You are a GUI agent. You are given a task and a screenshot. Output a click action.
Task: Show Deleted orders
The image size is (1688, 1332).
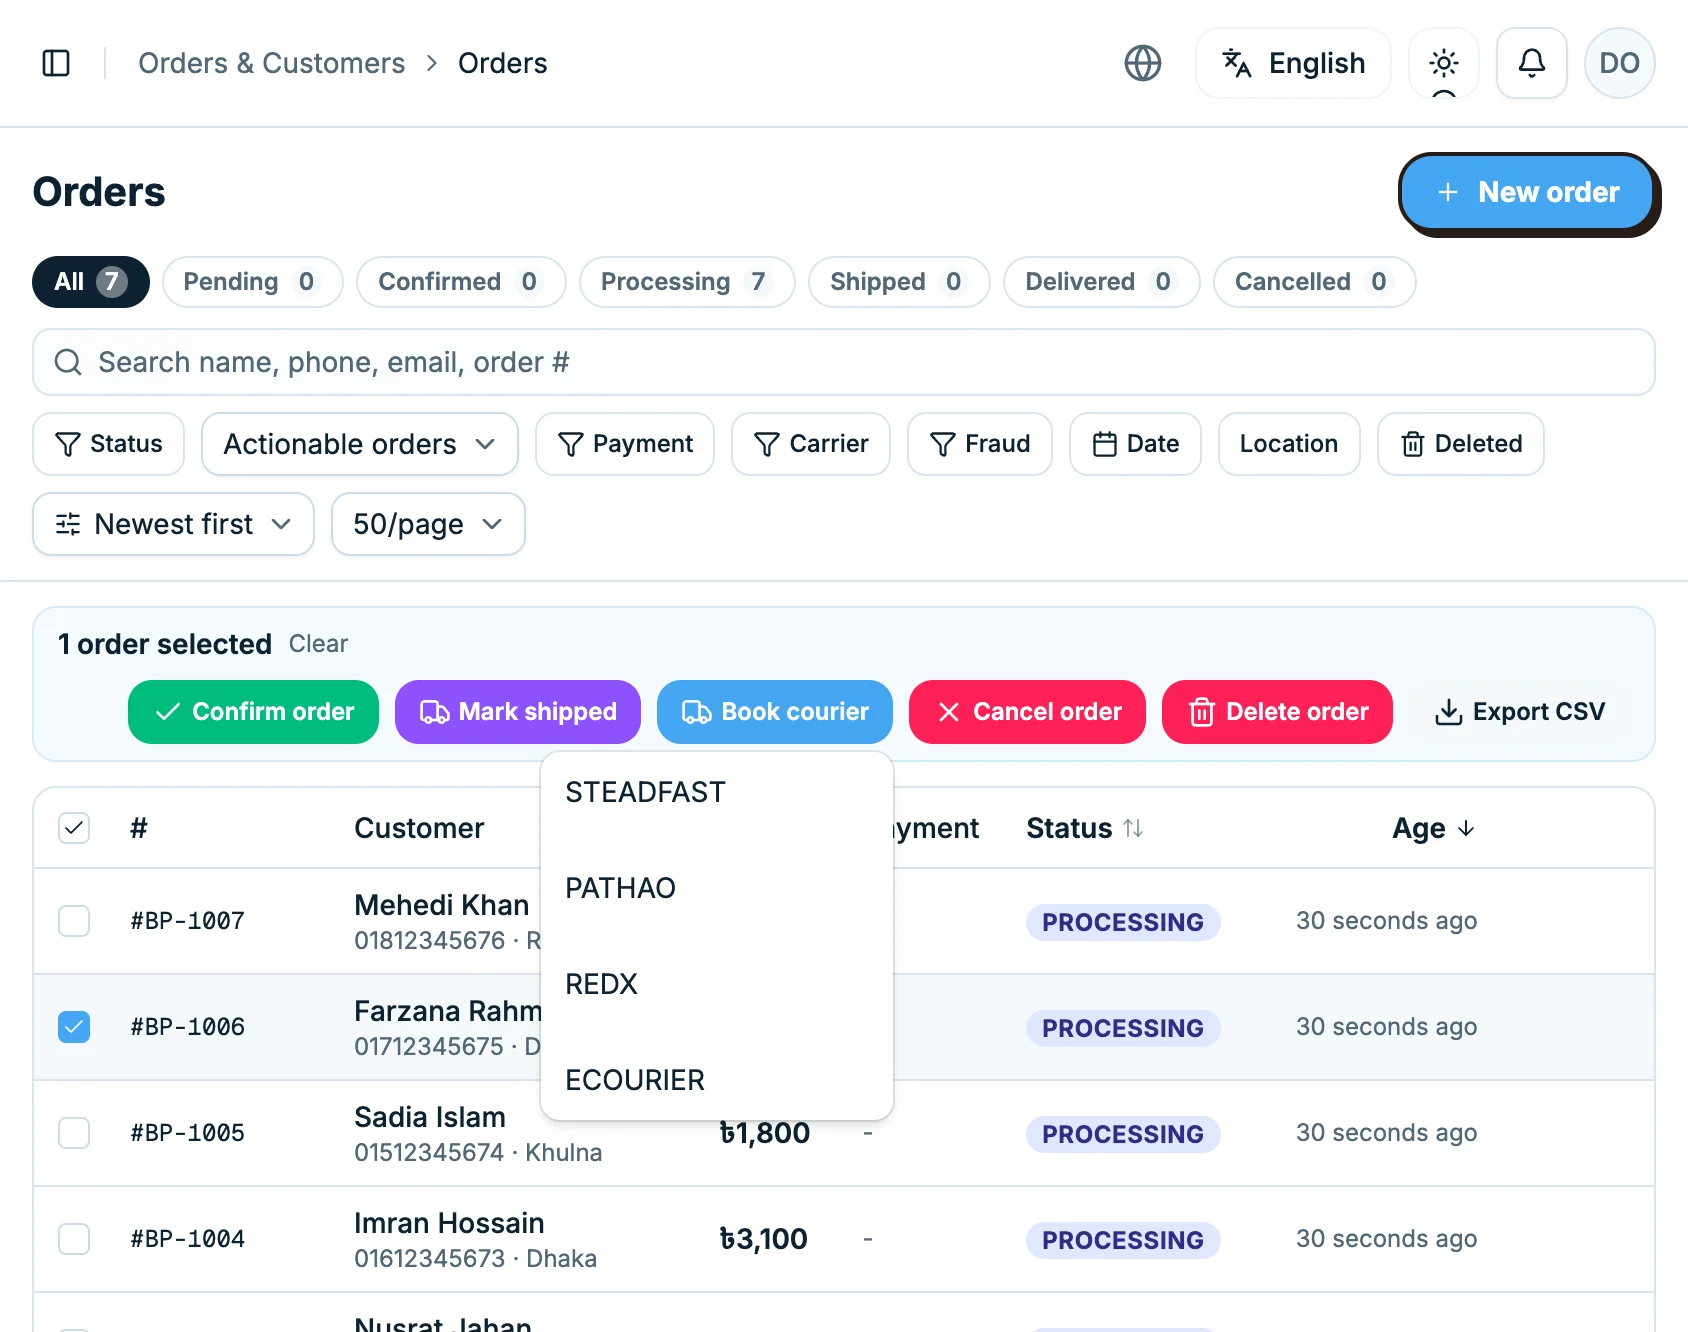pos(1461,444)
